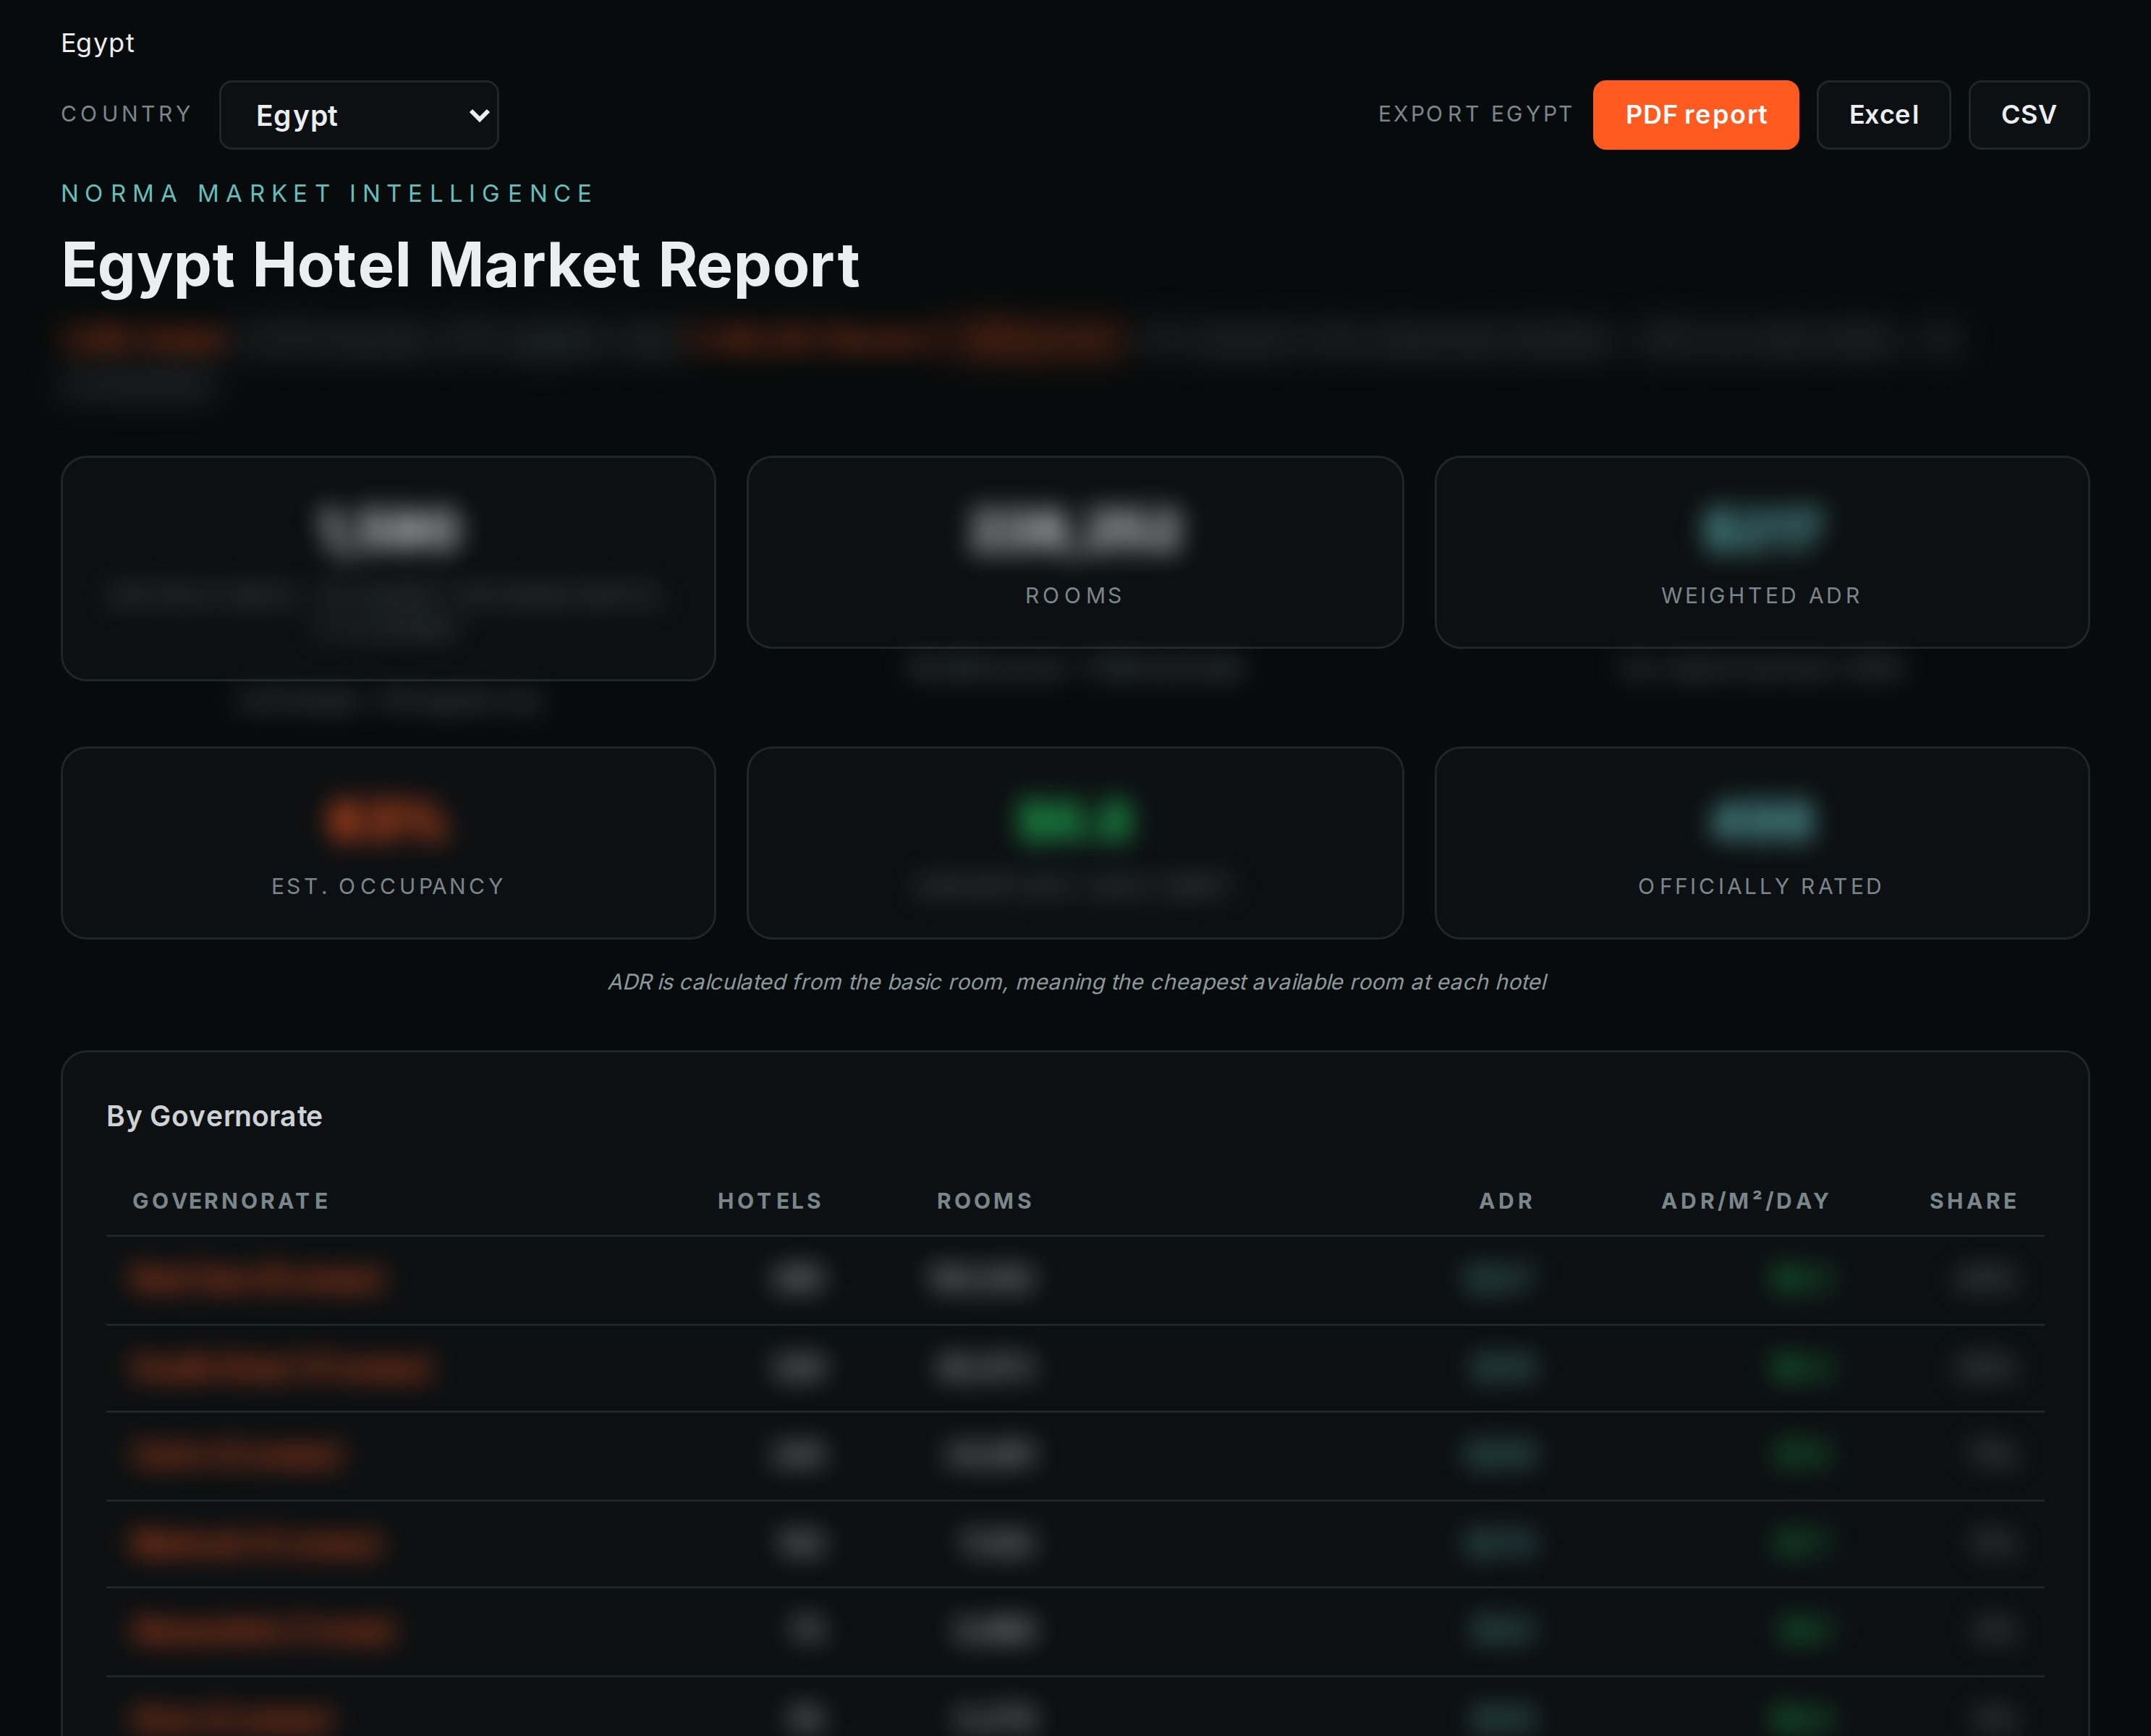Select the Est. Occupancy stat card
This screenshot has width=2151, height=1736.
tap(388, 843)
